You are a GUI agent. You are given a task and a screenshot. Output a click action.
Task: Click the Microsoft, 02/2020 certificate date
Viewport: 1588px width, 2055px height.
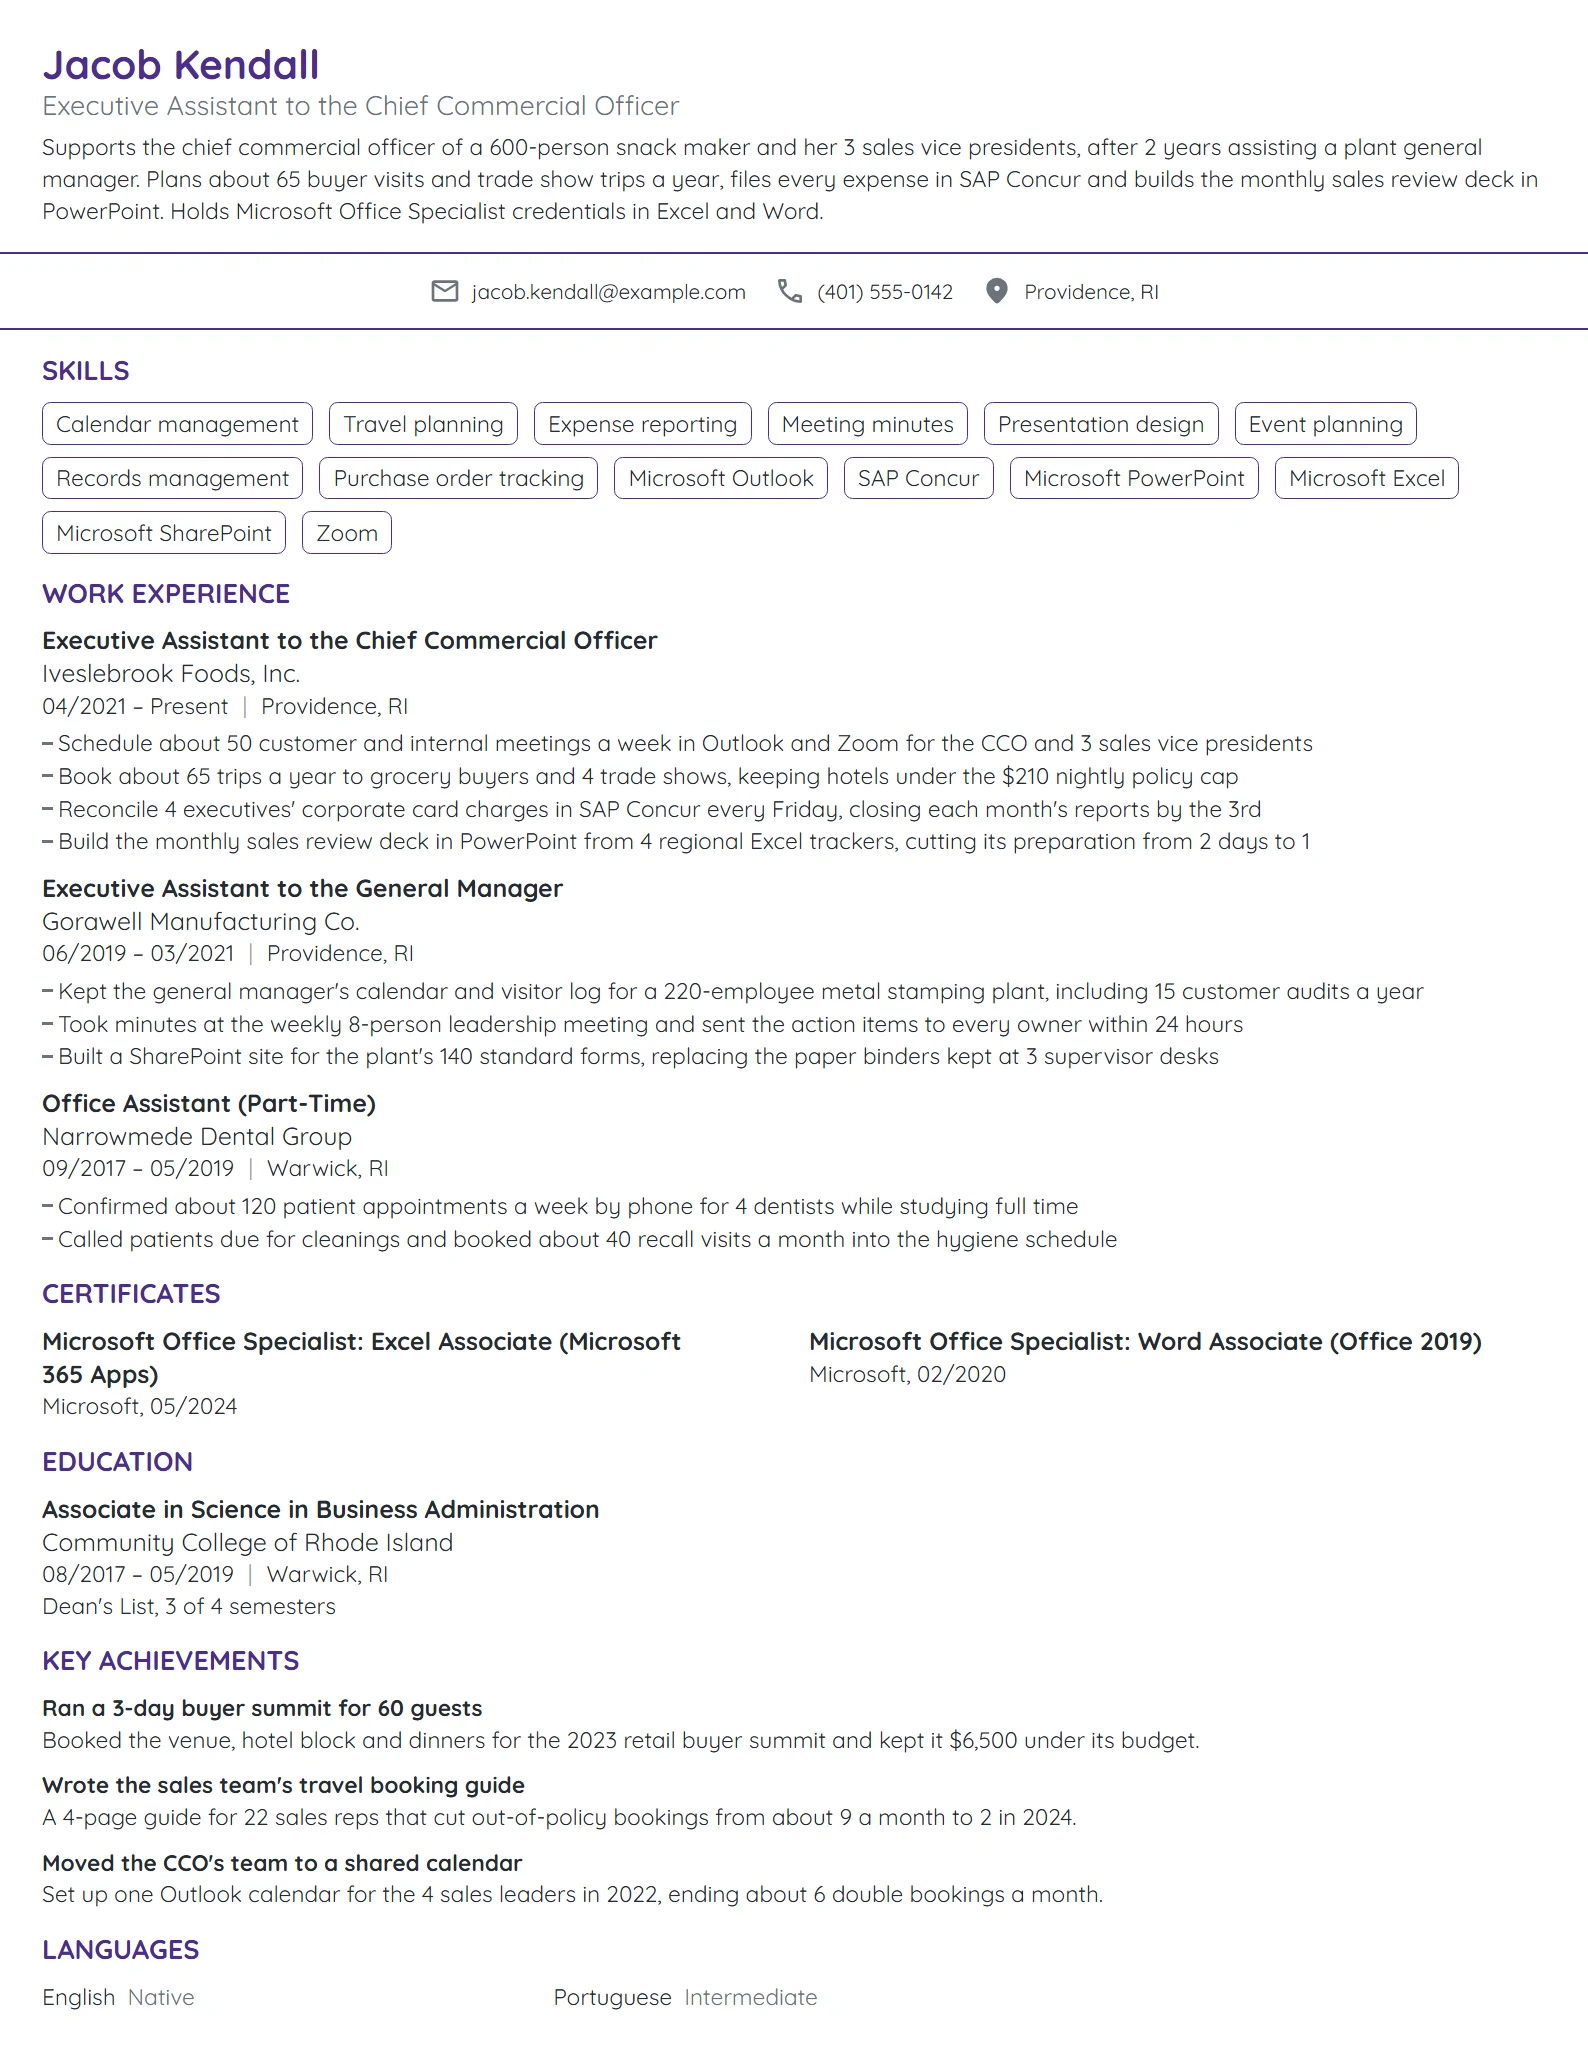[x=907, y=1375]
